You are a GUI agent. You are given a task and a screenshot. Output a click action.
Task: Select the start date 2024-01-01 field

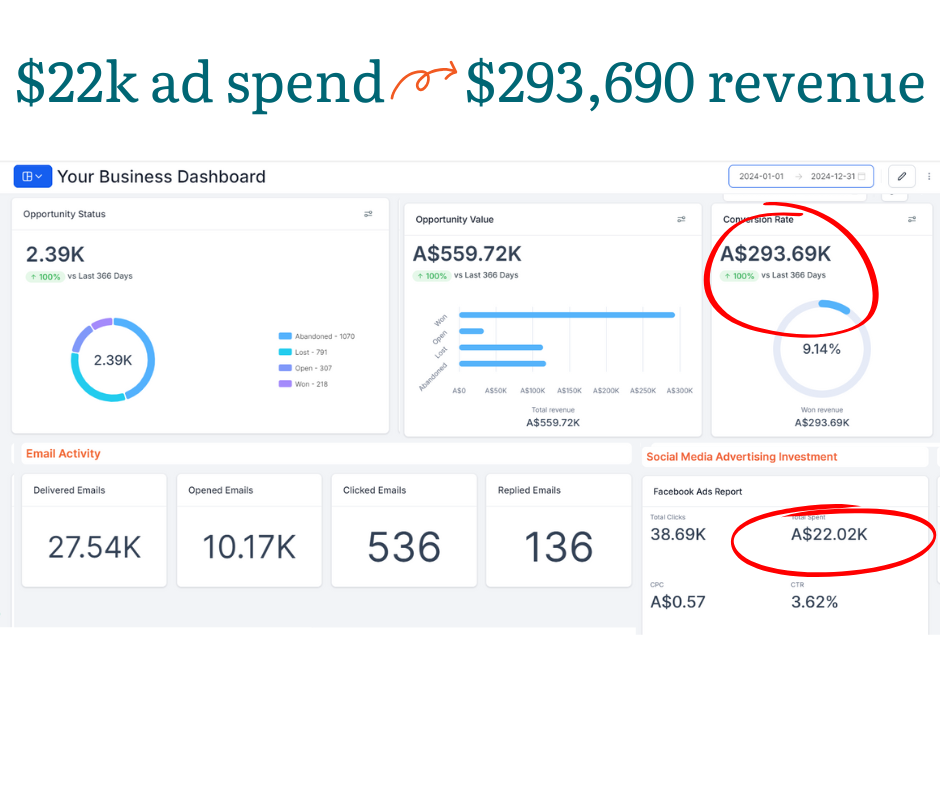[762, 177]
